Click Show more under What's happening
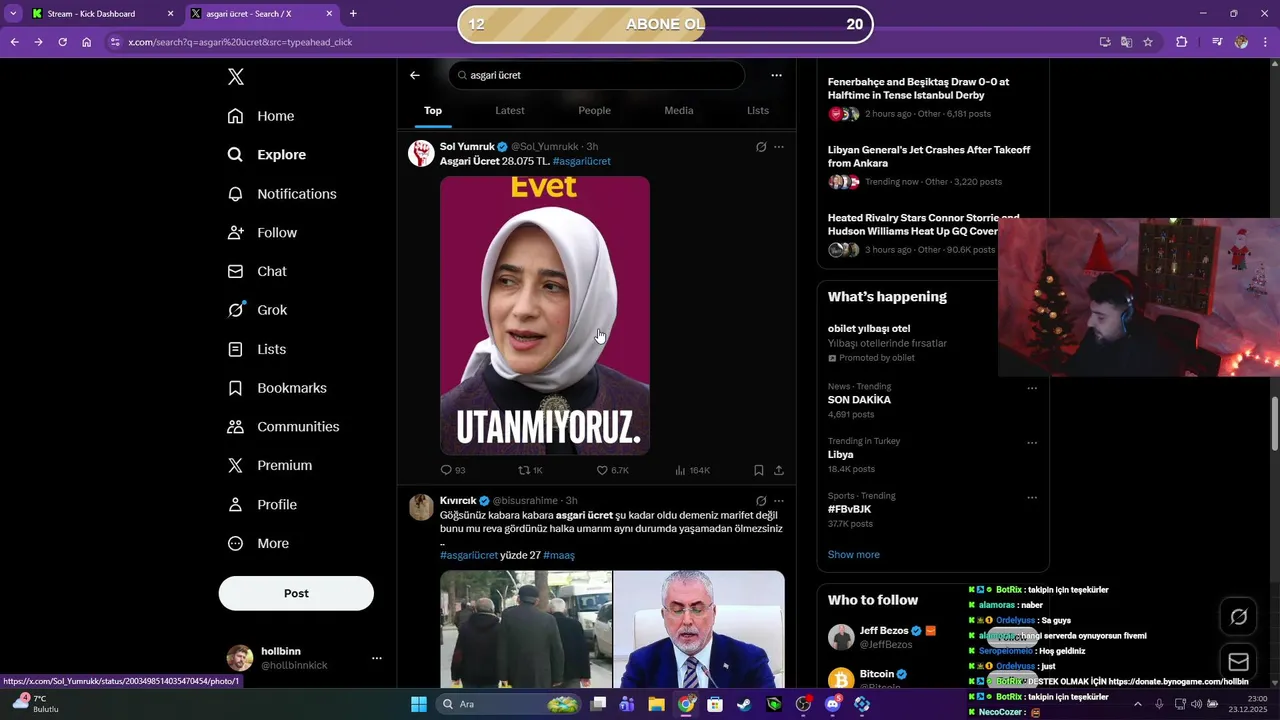The height and width of the screenshot is (720, 1280). (853, 555)
